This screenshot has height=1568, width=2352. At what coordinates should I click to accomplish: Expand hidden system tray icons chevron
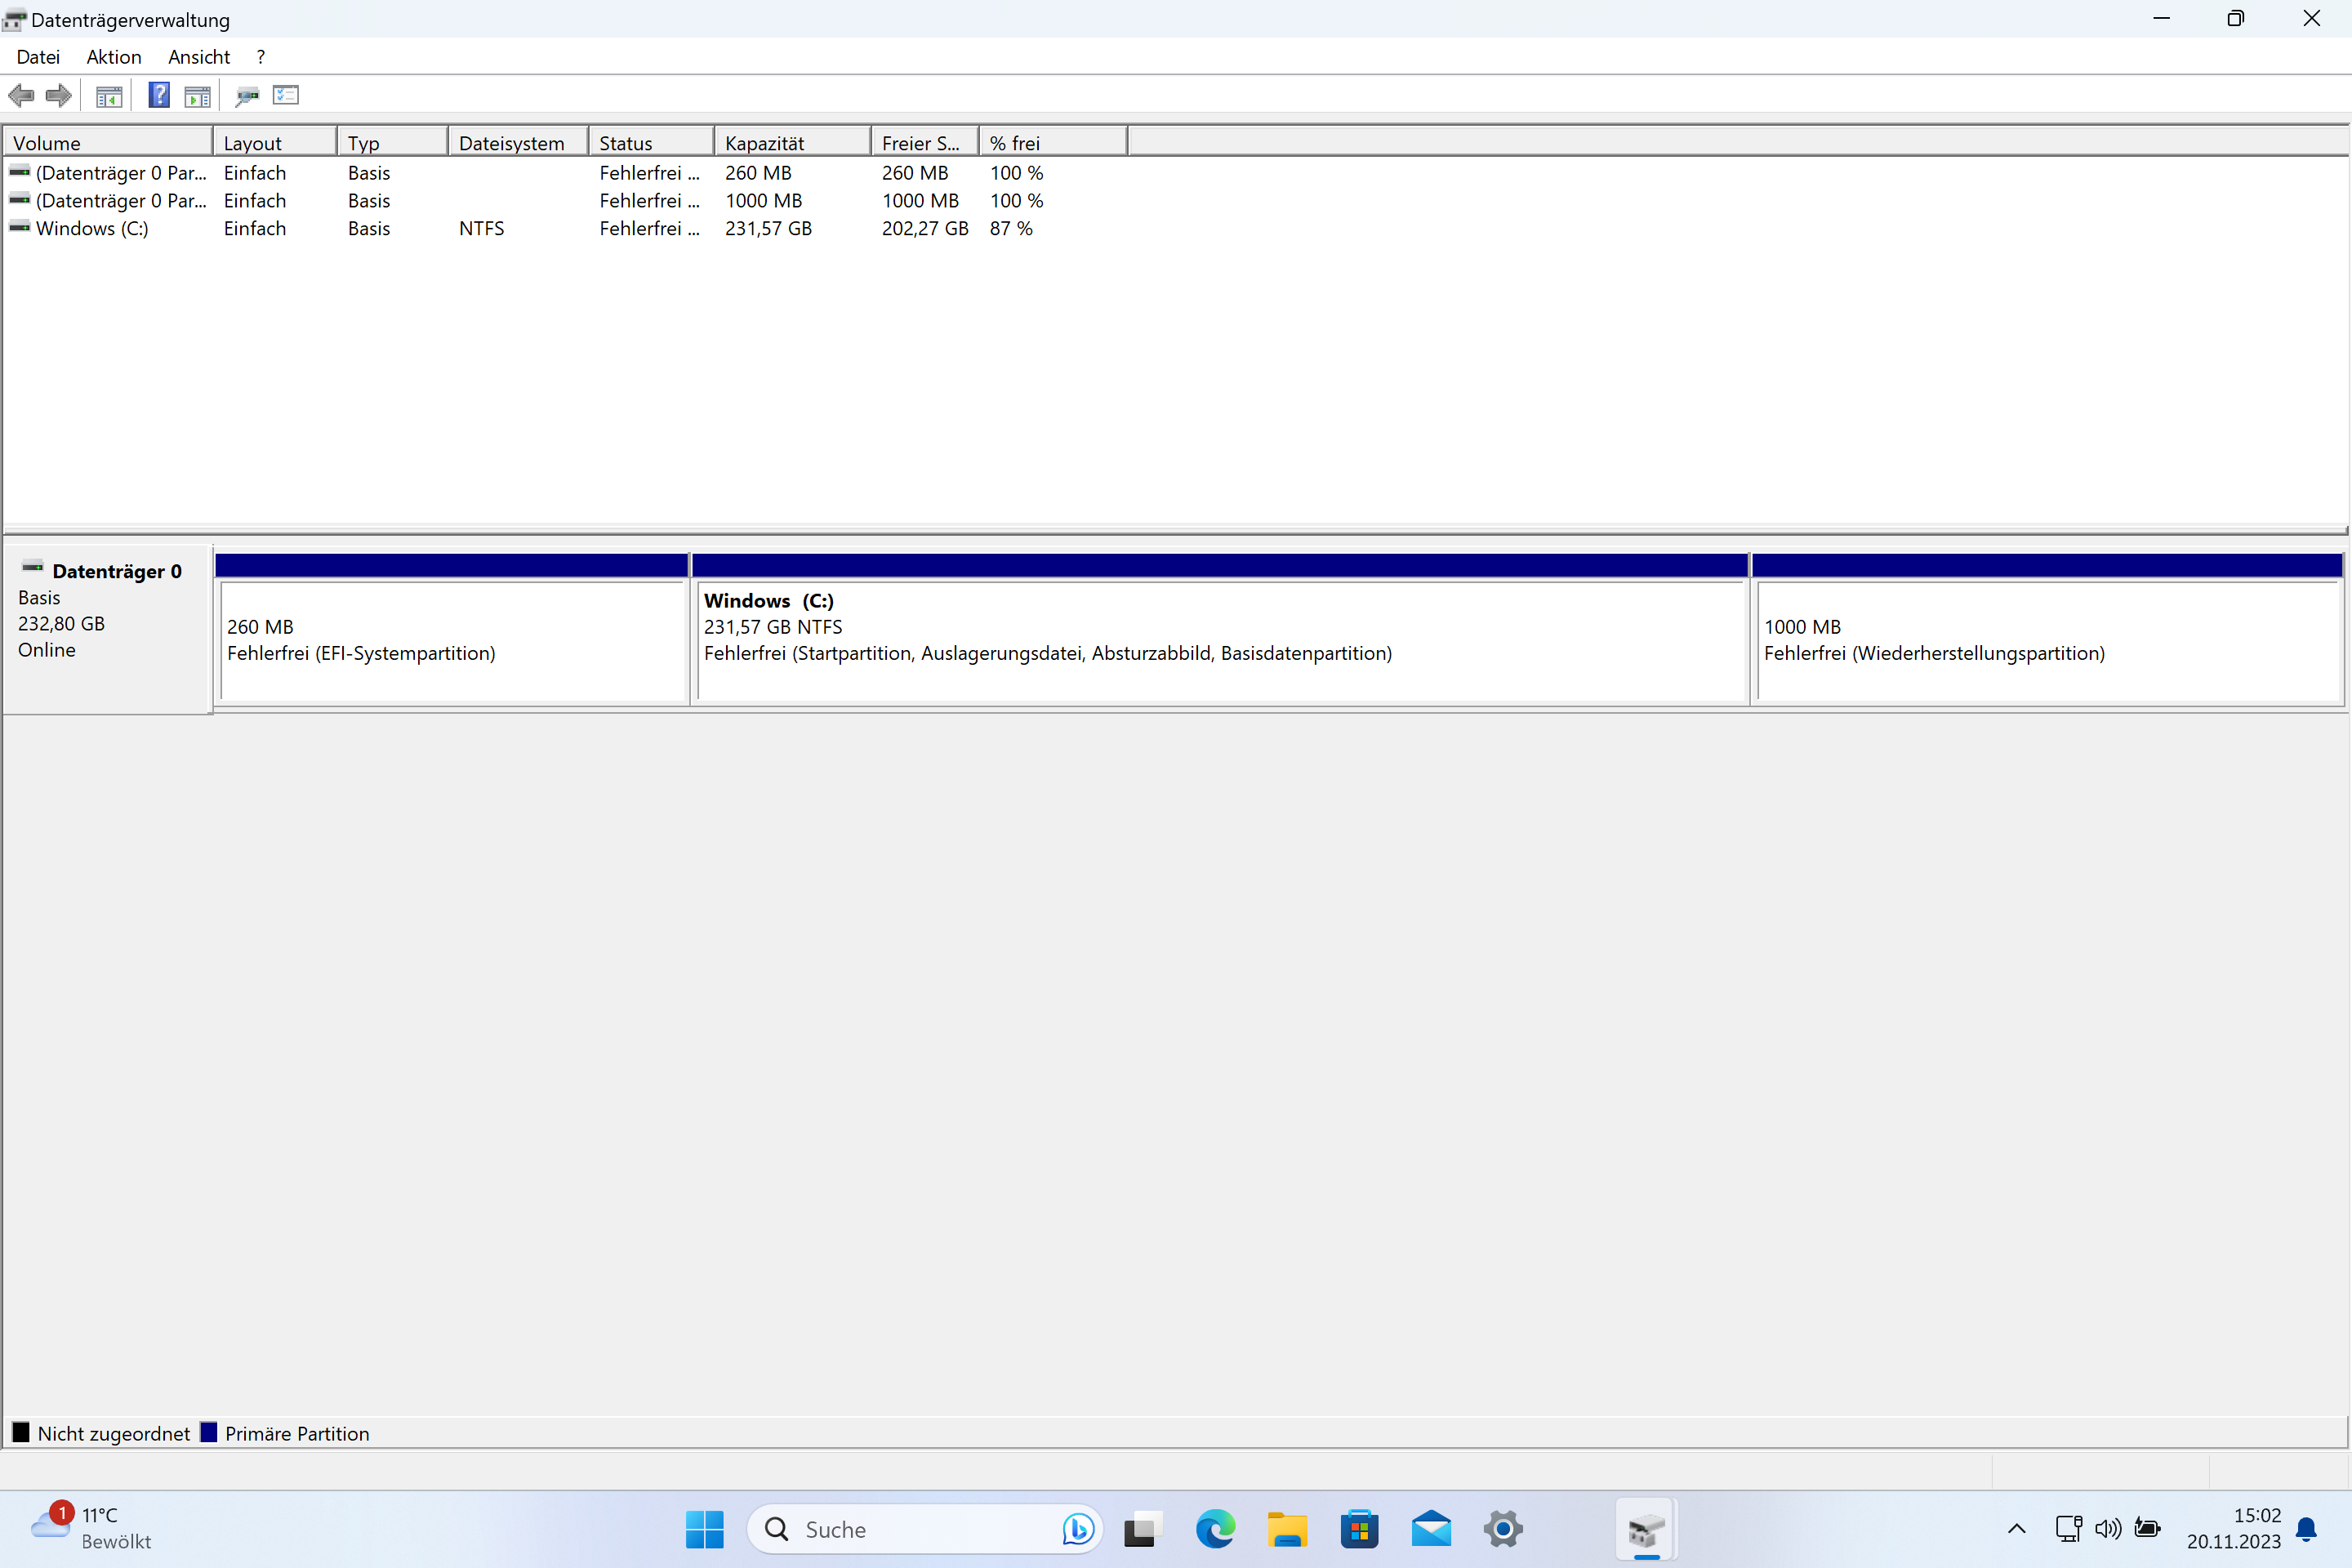click(x=2016, y=1529)
